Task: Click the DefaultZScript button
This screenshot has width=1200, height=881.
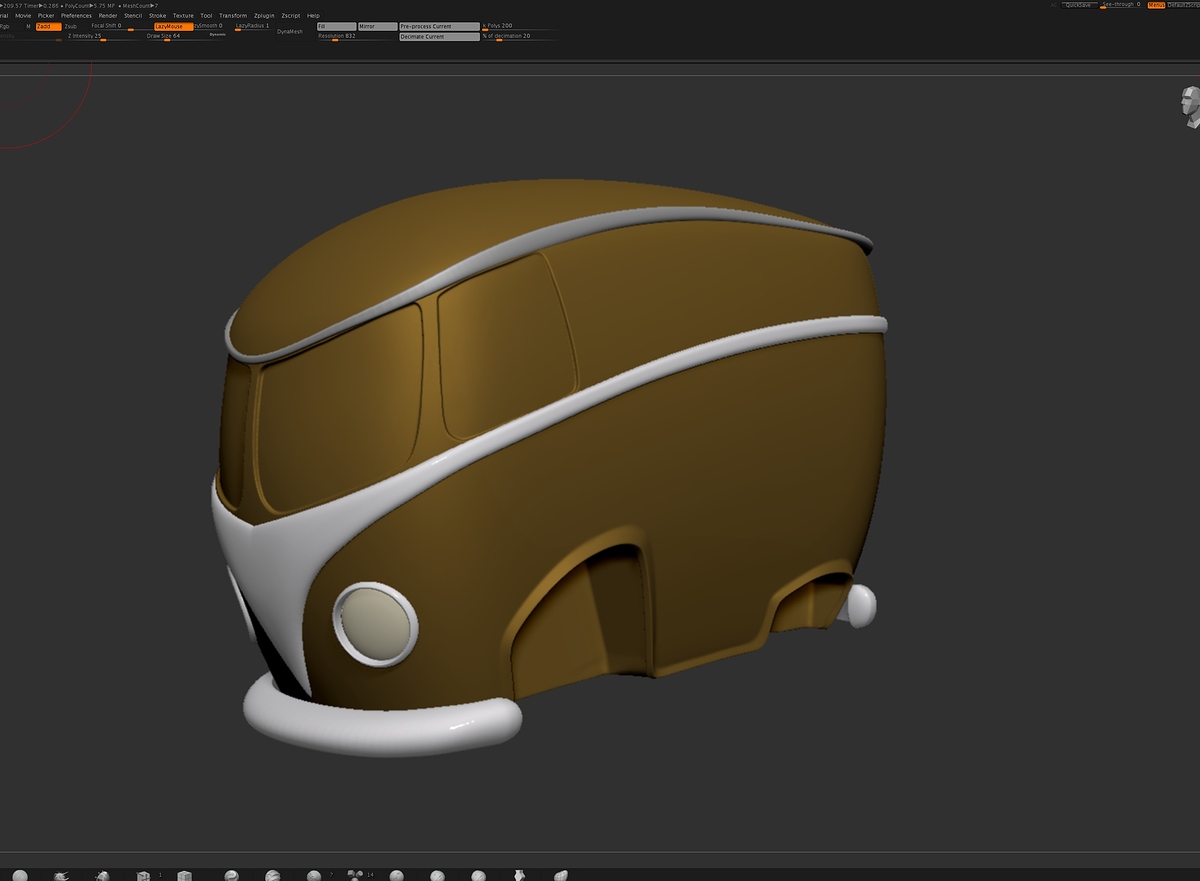Action: [x=1183, y=5]
